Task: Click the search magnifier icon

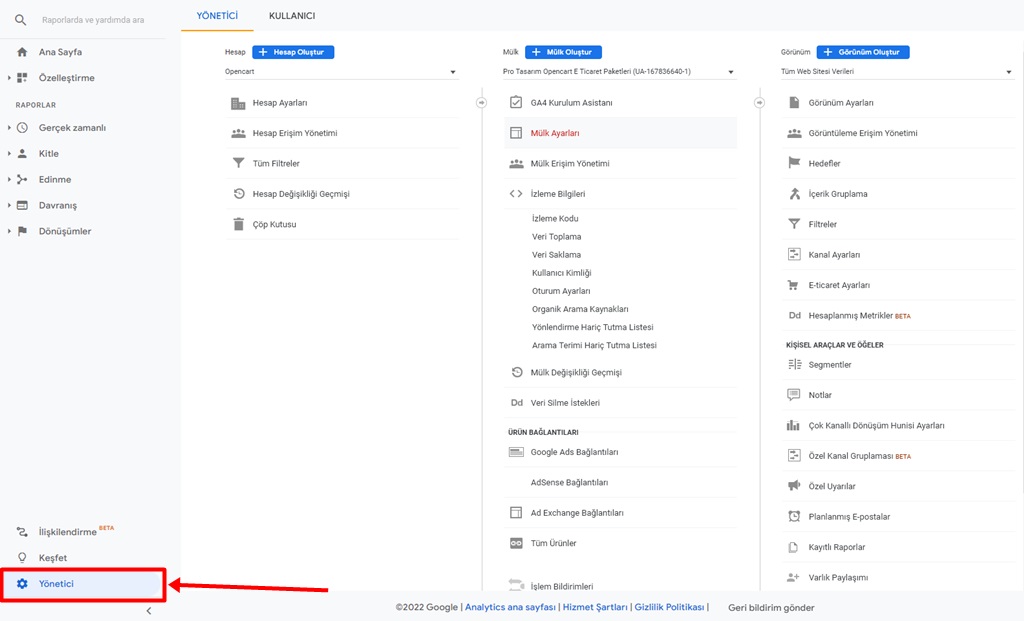Action: (x=21, y=20)
